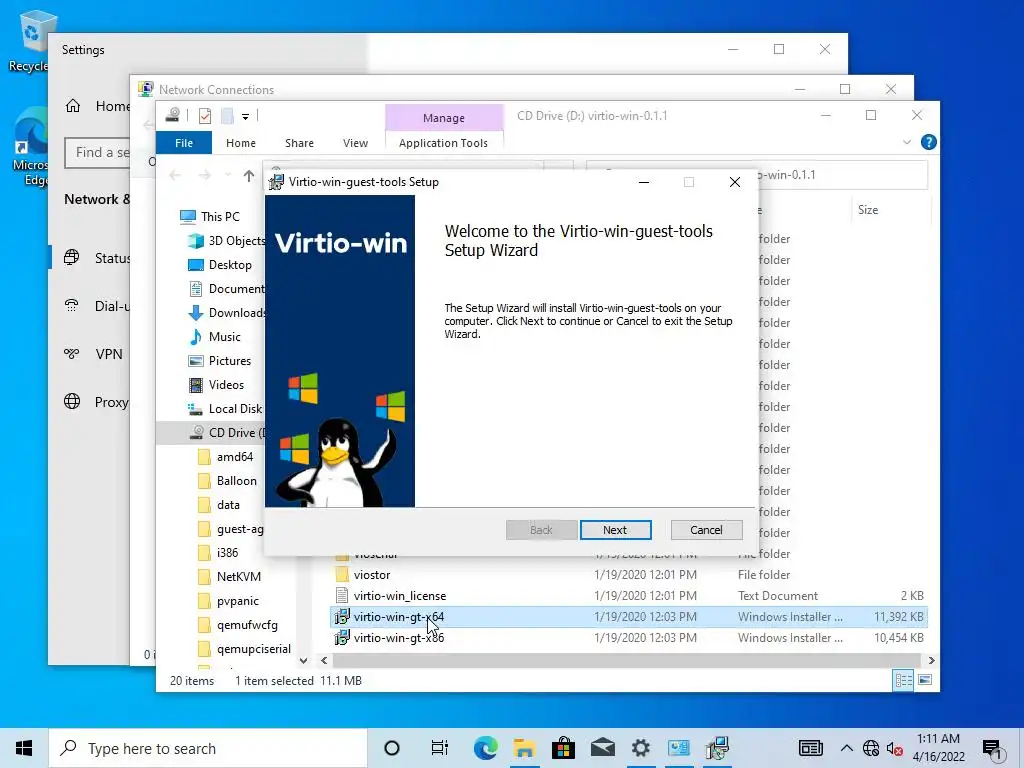1024x768 pixels.
Task: Open the qemupciserial folder in tree
Action: [244, 648]
